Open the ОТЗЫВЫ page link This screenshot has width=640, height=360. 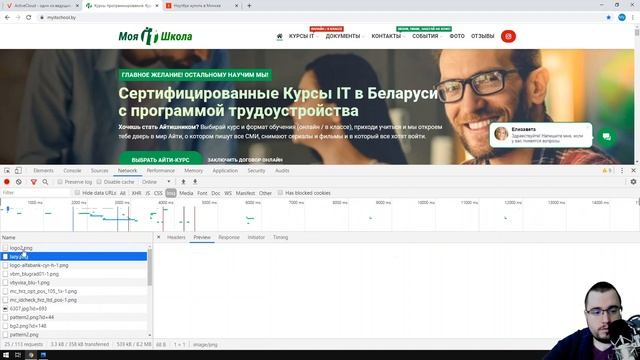482,36
